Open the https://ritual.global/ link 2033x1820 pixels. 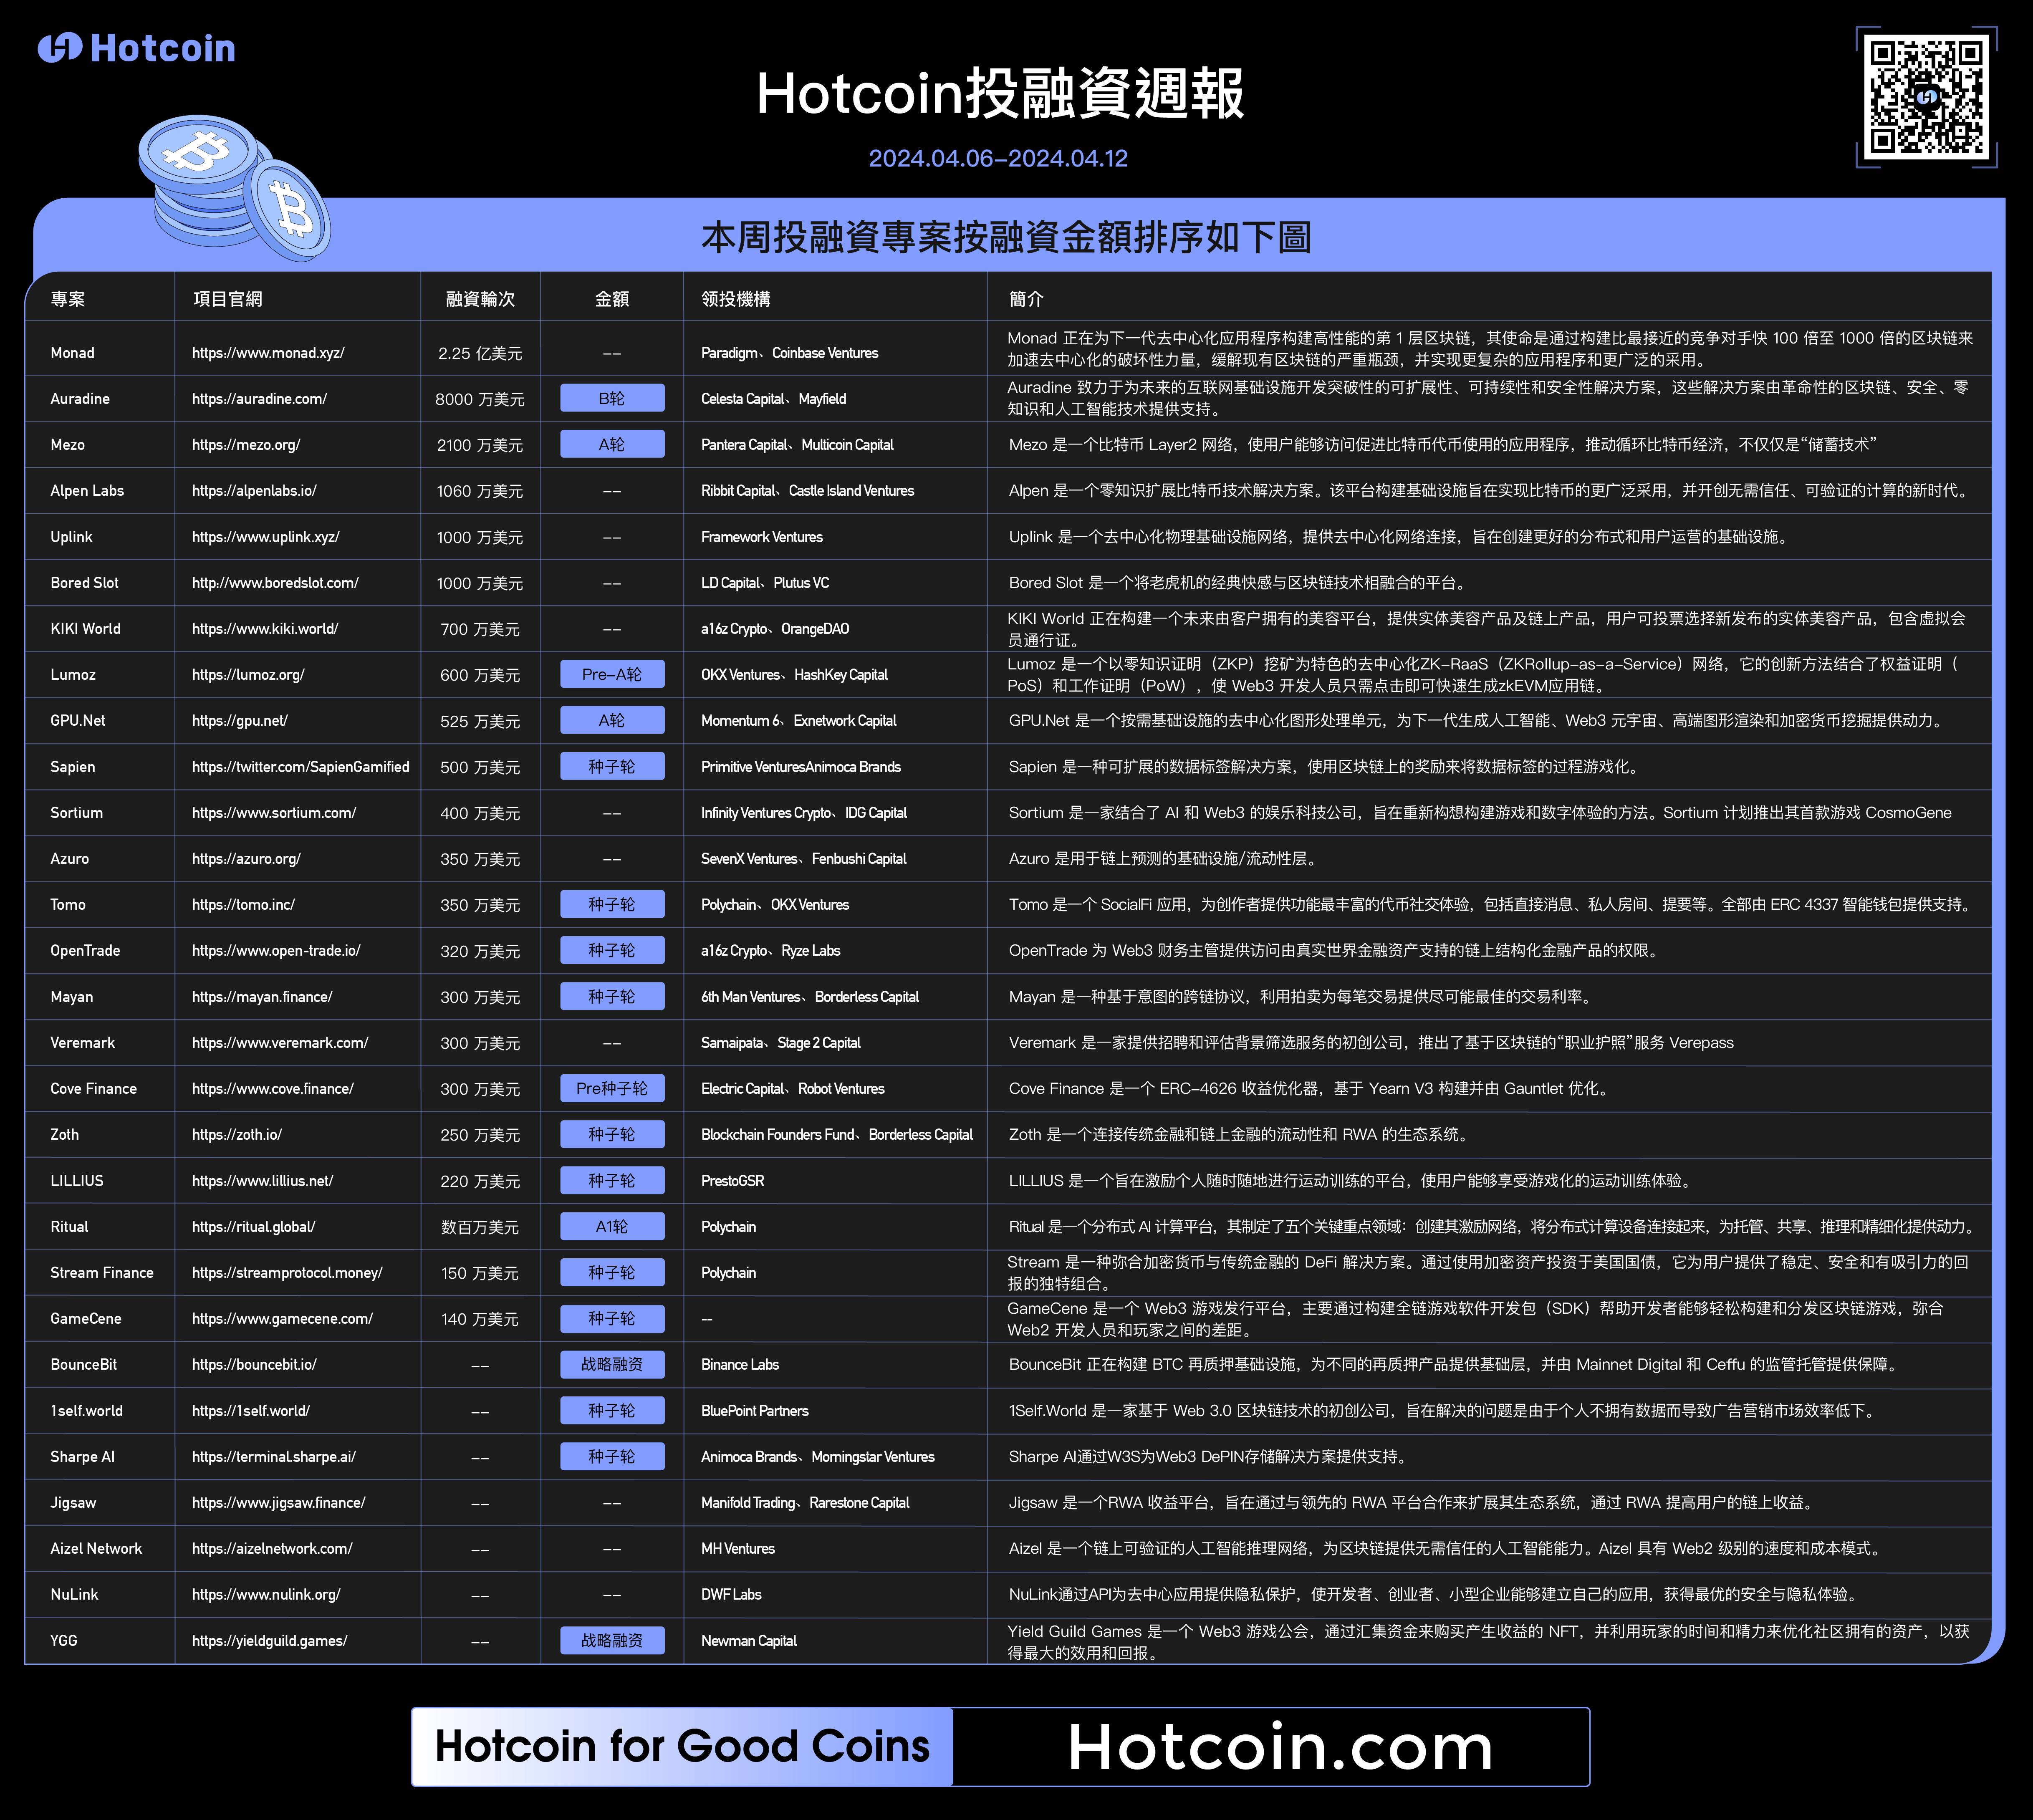[x=254, y=1227]
